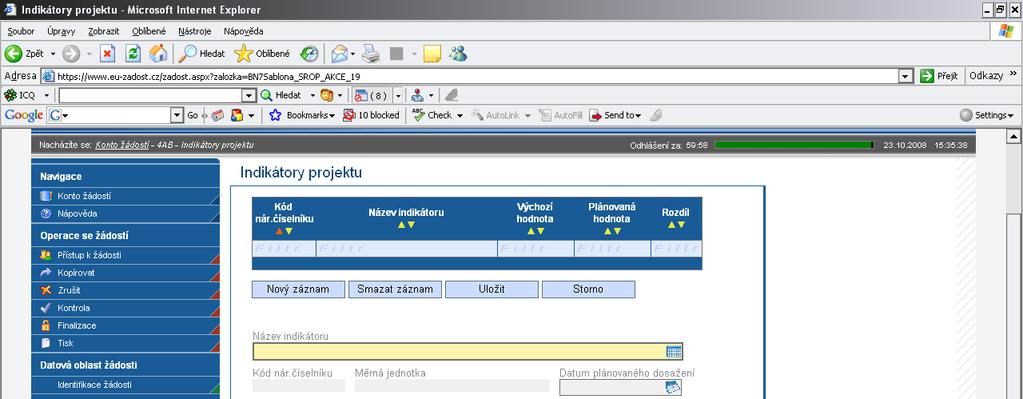This screenshot has height=399, width=1023.
Task: Click the 10 blocked popup icon
Action: [350, 115]
